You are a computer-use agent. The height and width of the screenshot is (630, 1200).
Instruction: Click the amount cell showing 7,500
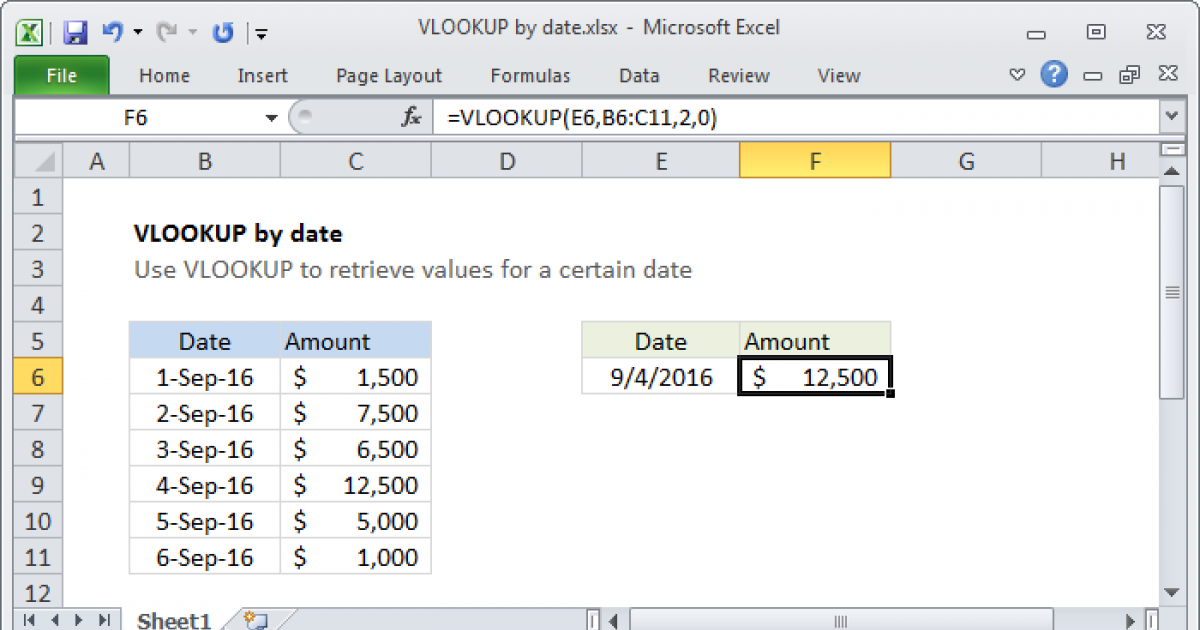coord(356,413)
